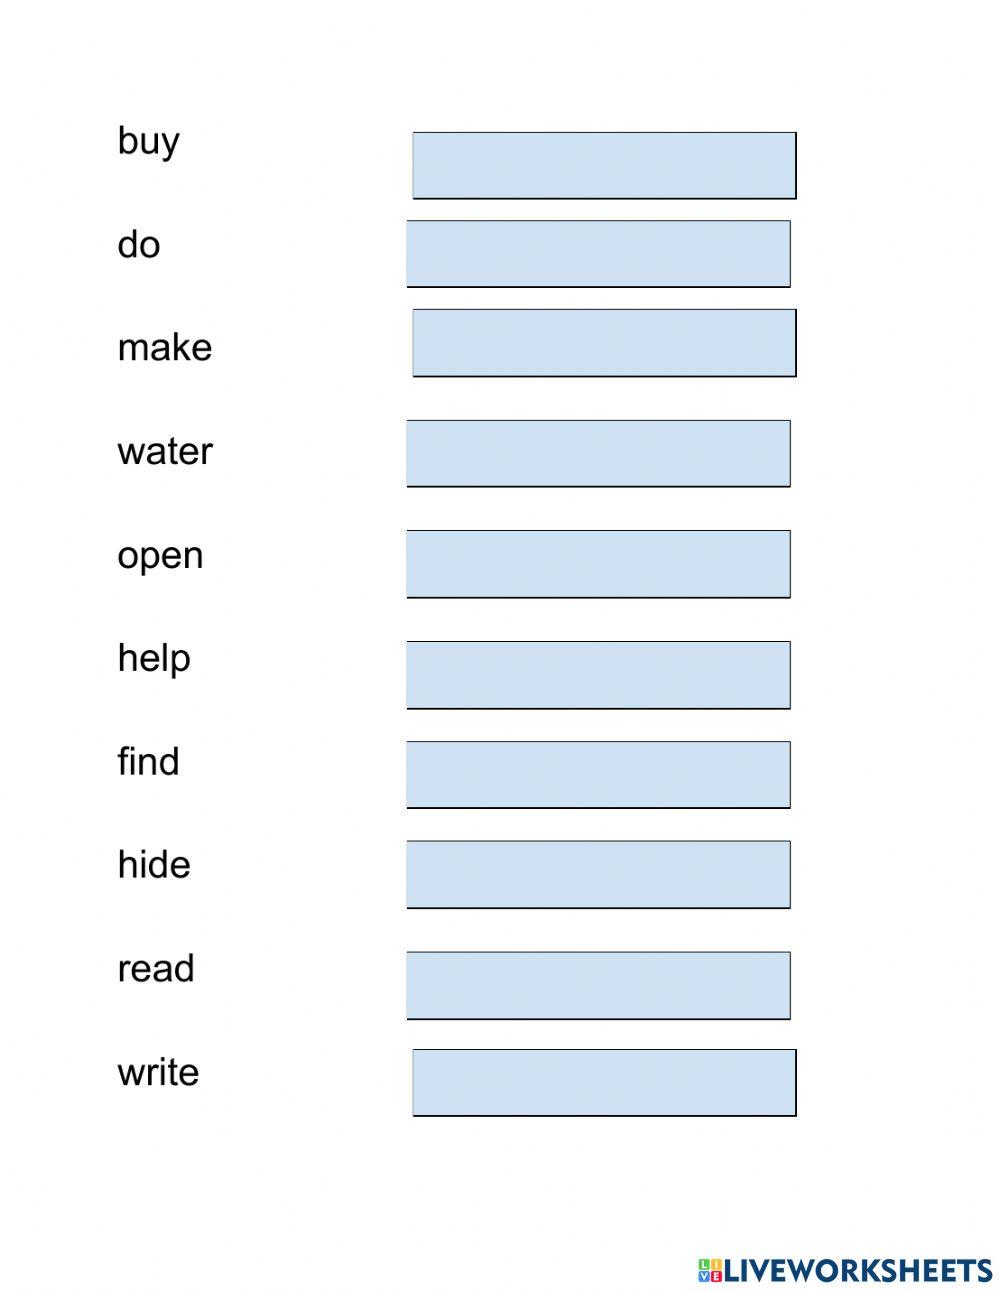Screen dimensions: 1000x1291
Task: Click the word "buy"
Action: [x=148, y=142]
